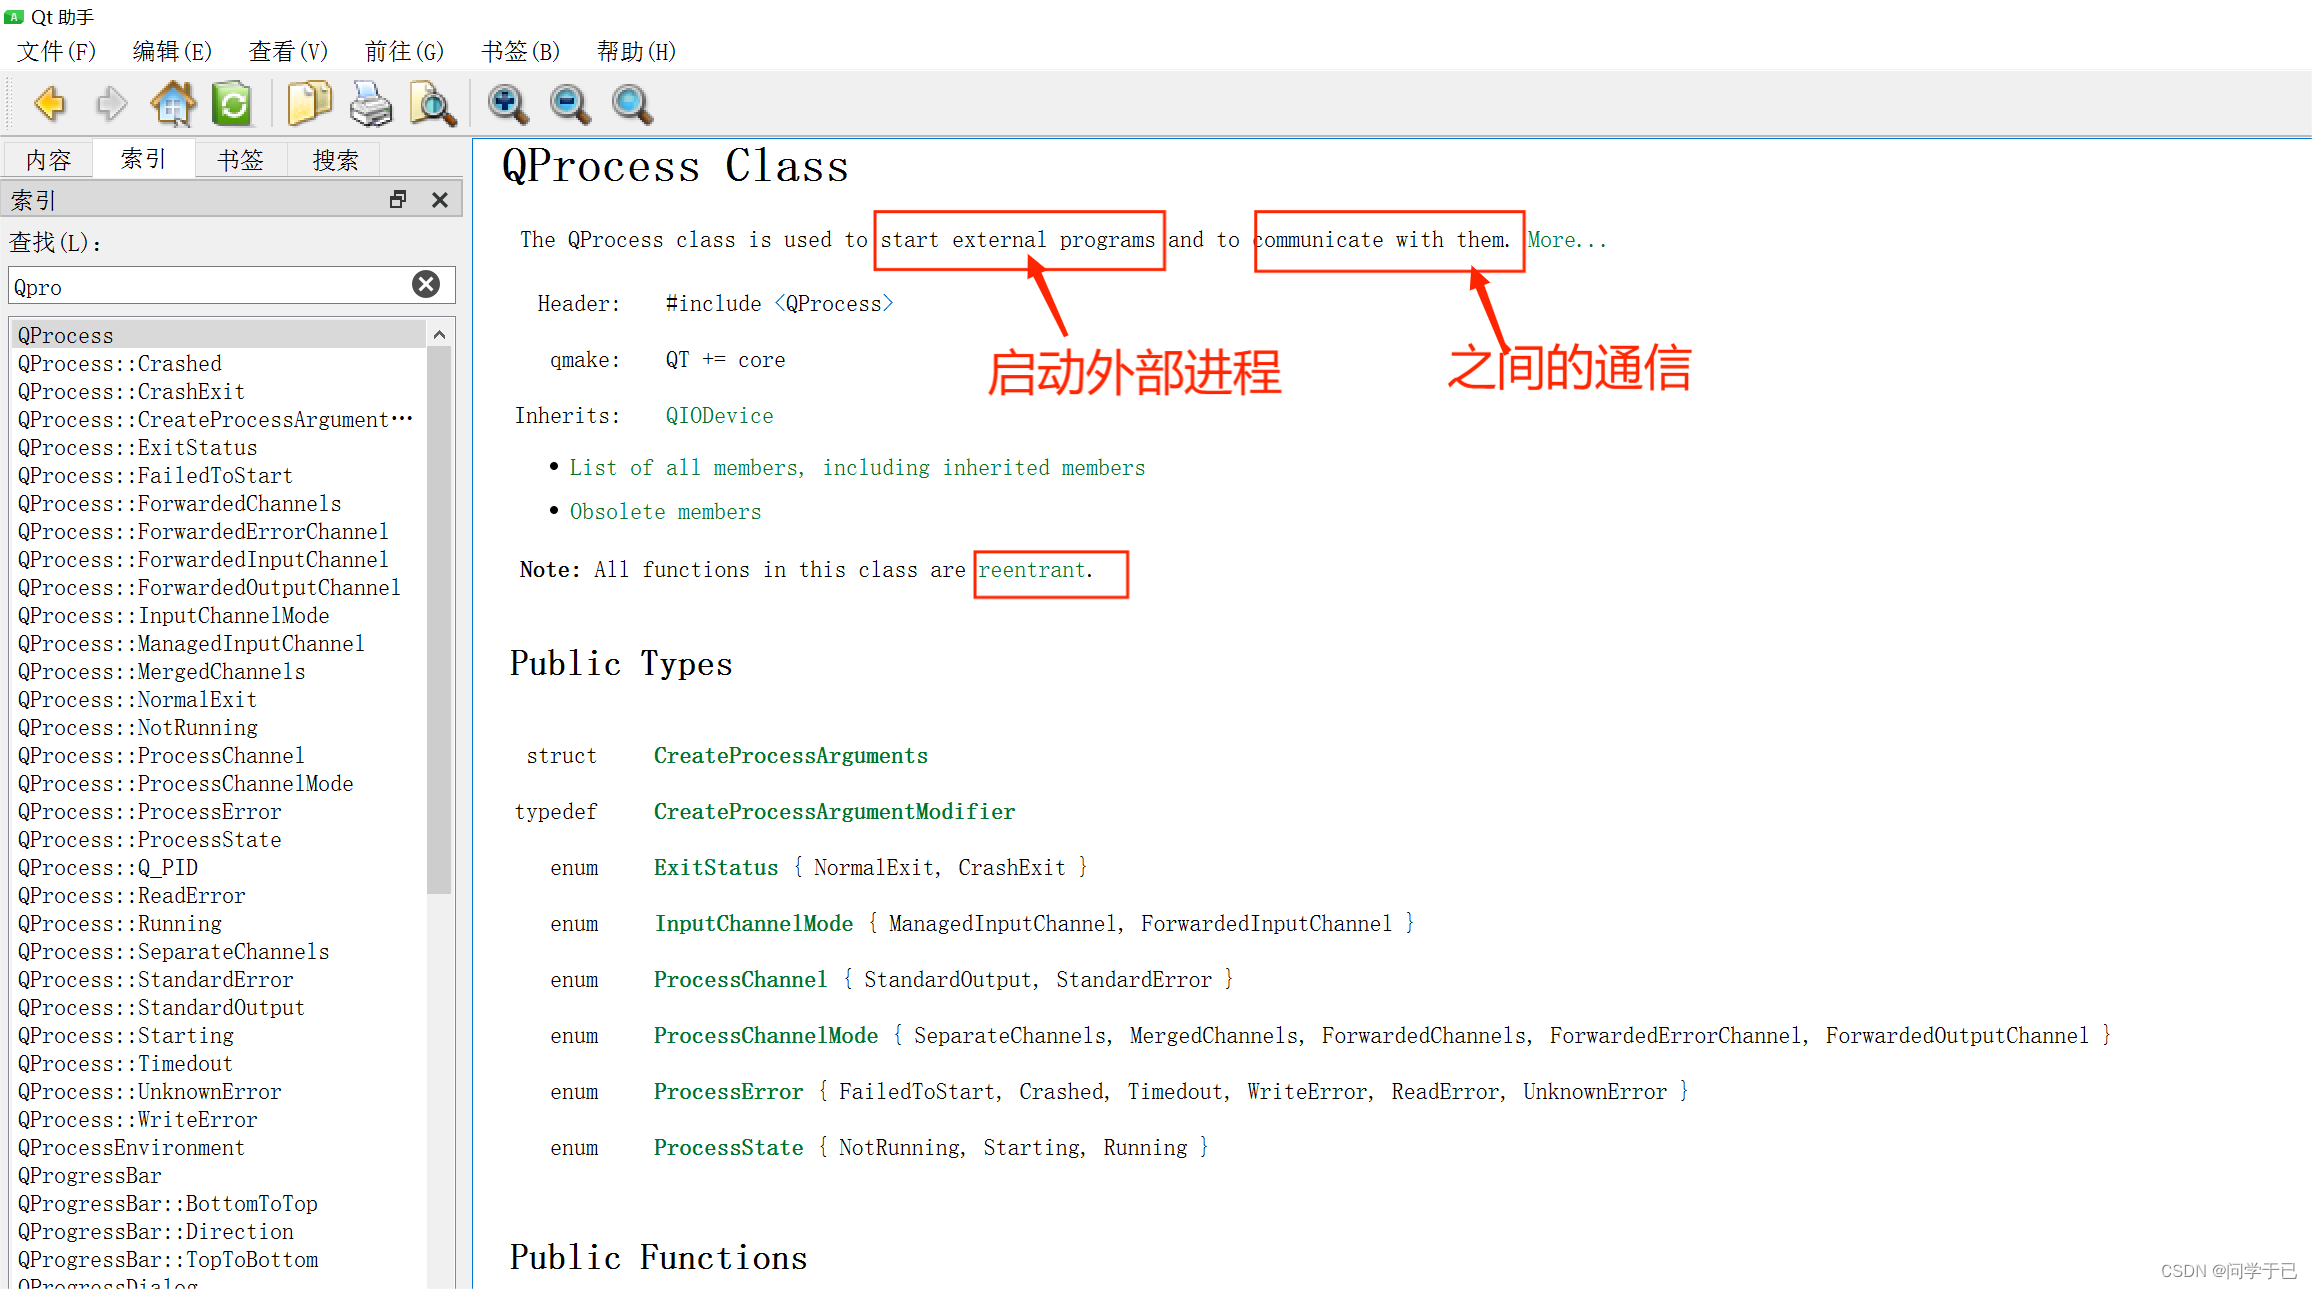Select QProcess::CrashExit index entry
Viewport: 2312px width, 1289px height.
point(219,392)
